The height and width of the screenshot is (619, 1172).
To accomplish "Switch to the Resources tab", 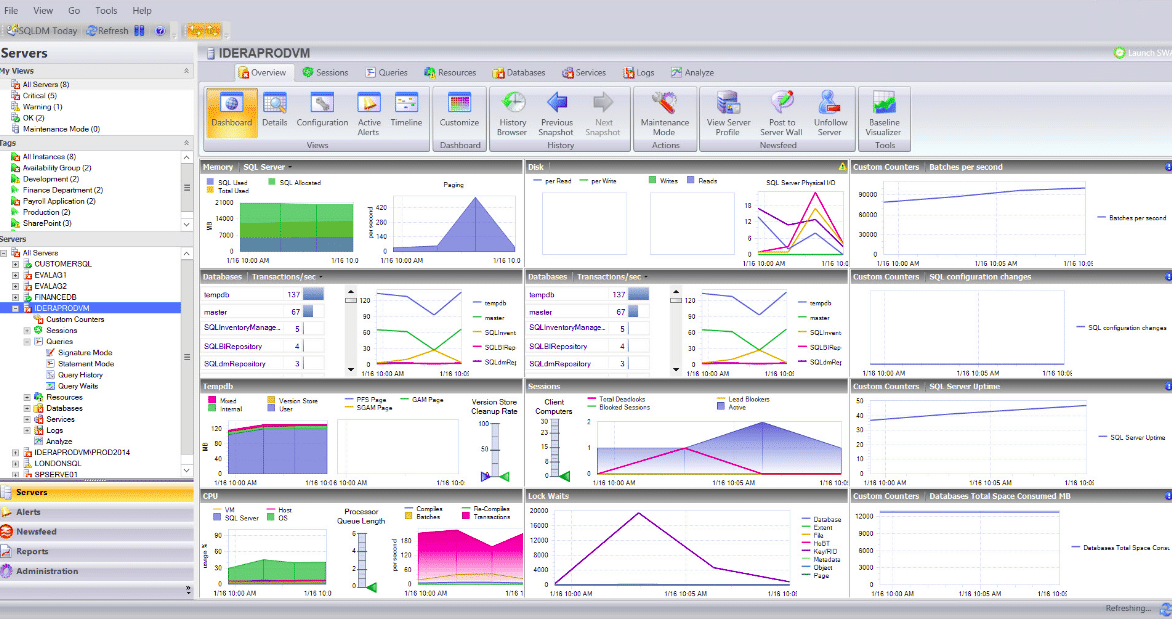I will pyautogui.click(x=450, y=73).
